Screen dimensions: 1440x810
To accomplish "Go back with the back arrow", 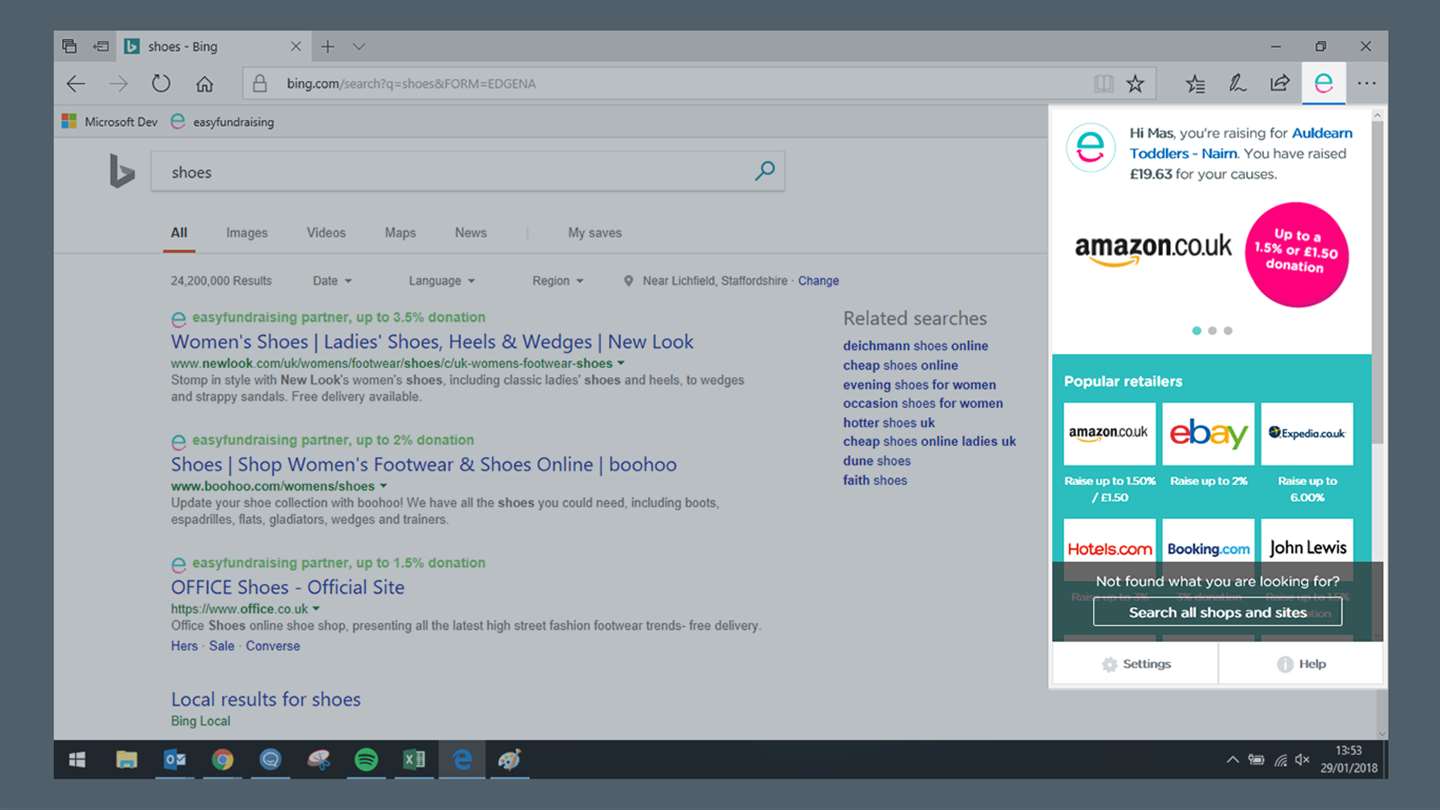I will click(76, 84).
